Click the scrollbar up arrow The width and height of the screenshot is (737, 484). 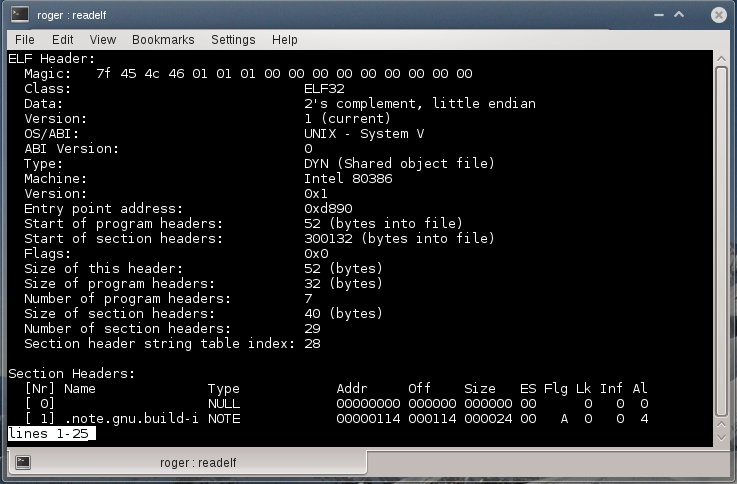(x=720, y=58)
